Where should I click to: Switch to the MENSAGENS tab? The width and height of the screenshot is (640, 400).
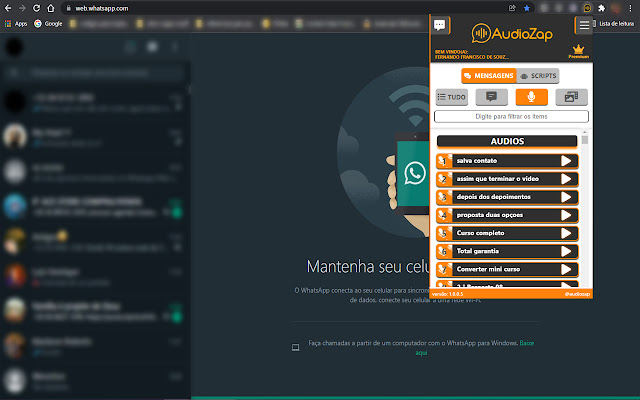pyautogui.click(x=489, y=76)
